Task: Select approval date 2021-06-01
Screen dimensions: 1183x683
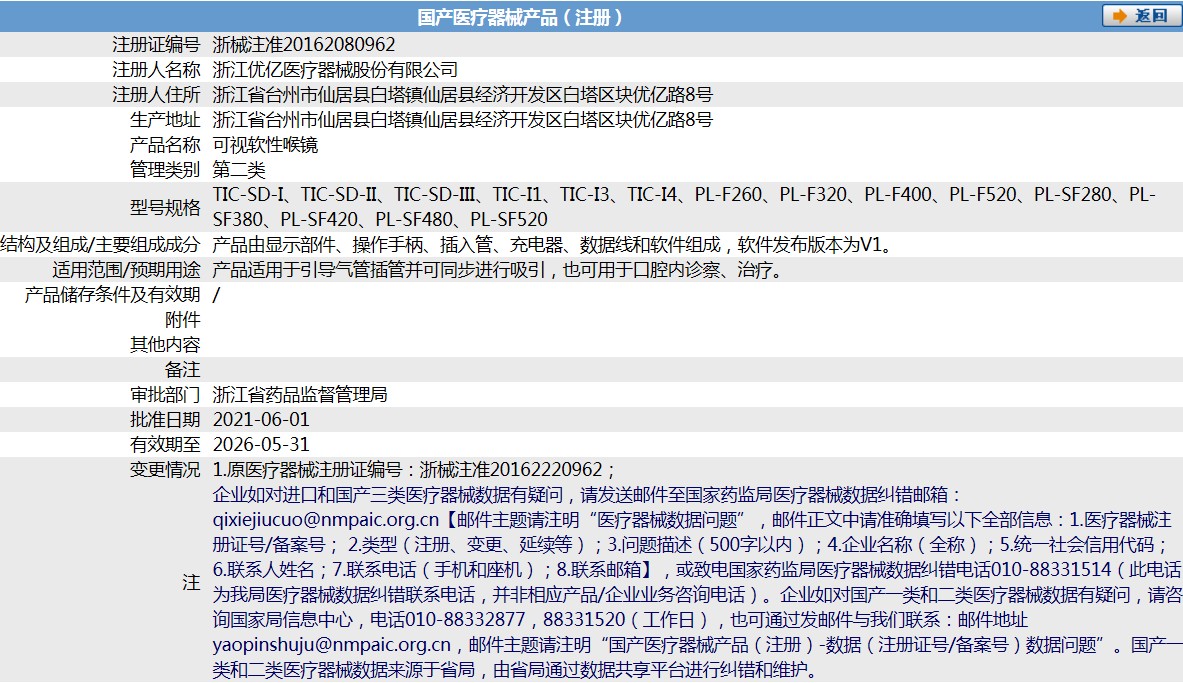Action: (x=261, y=419)
